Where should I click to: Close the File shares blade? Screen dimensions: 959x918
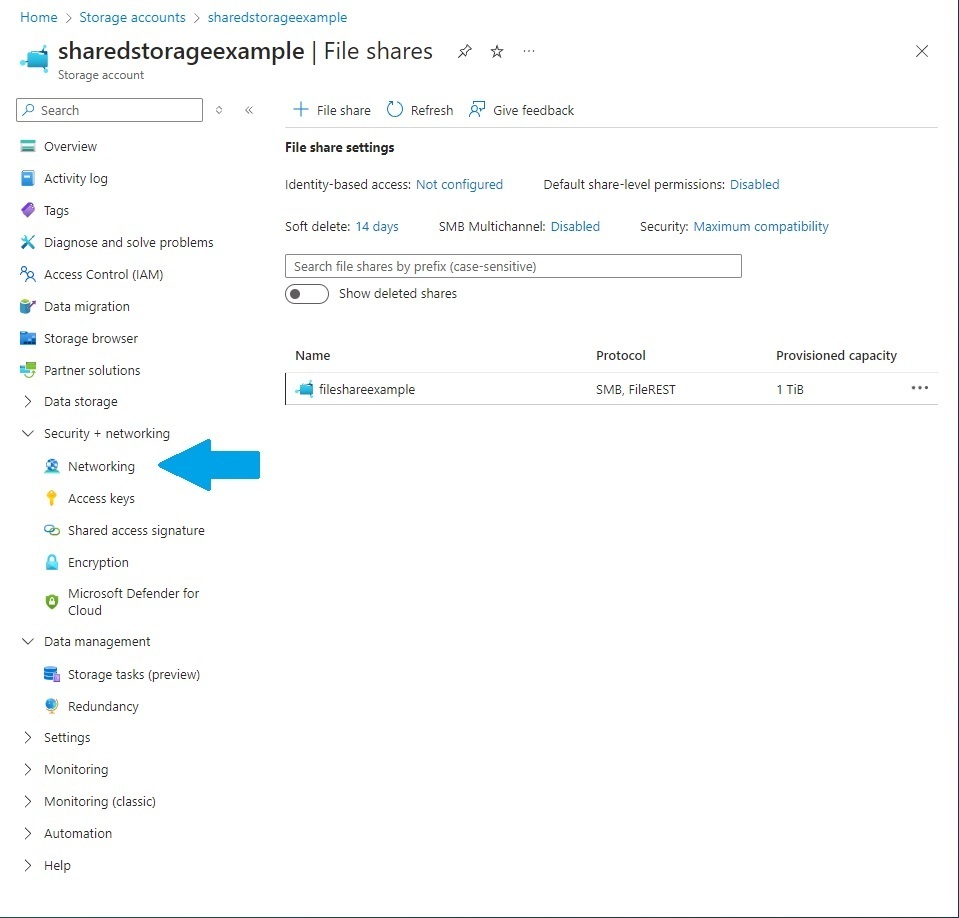[922, 51]
